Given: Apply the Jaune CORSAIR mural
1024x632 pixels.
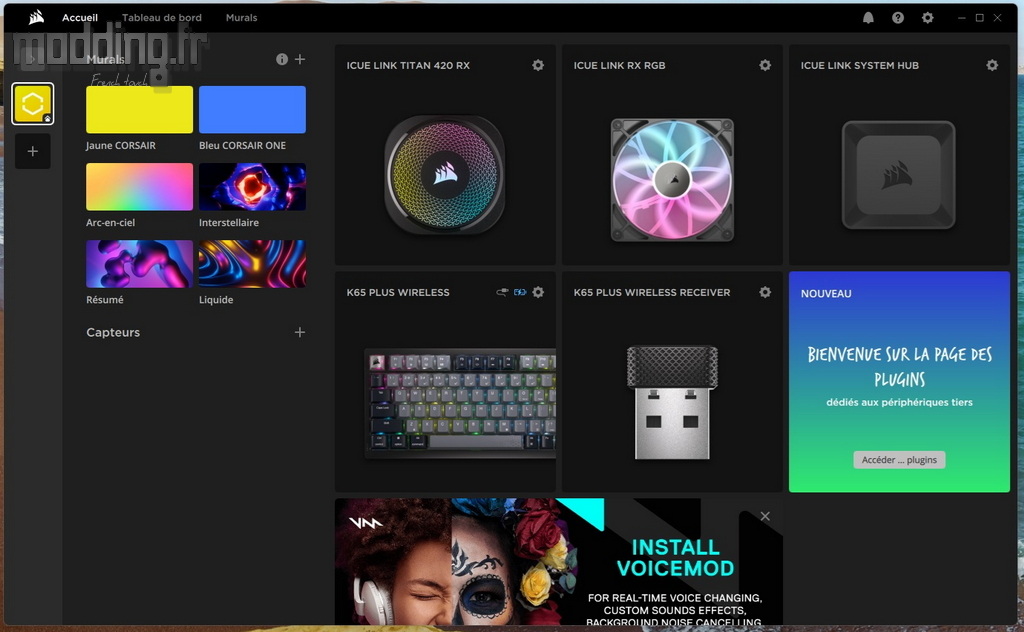Looking at the screenshot, I should [x=139, y=110].
